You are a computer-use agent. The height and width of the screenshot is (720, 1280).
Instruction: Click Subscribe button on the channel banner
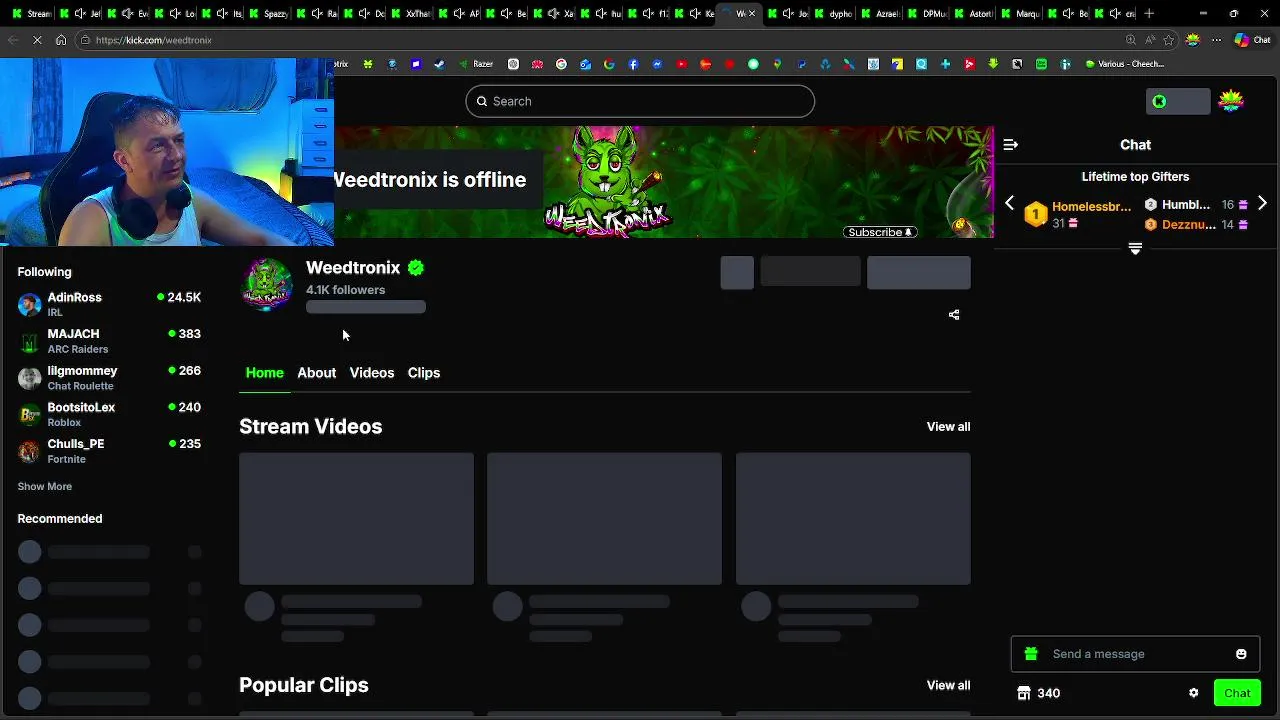[880, 232]
